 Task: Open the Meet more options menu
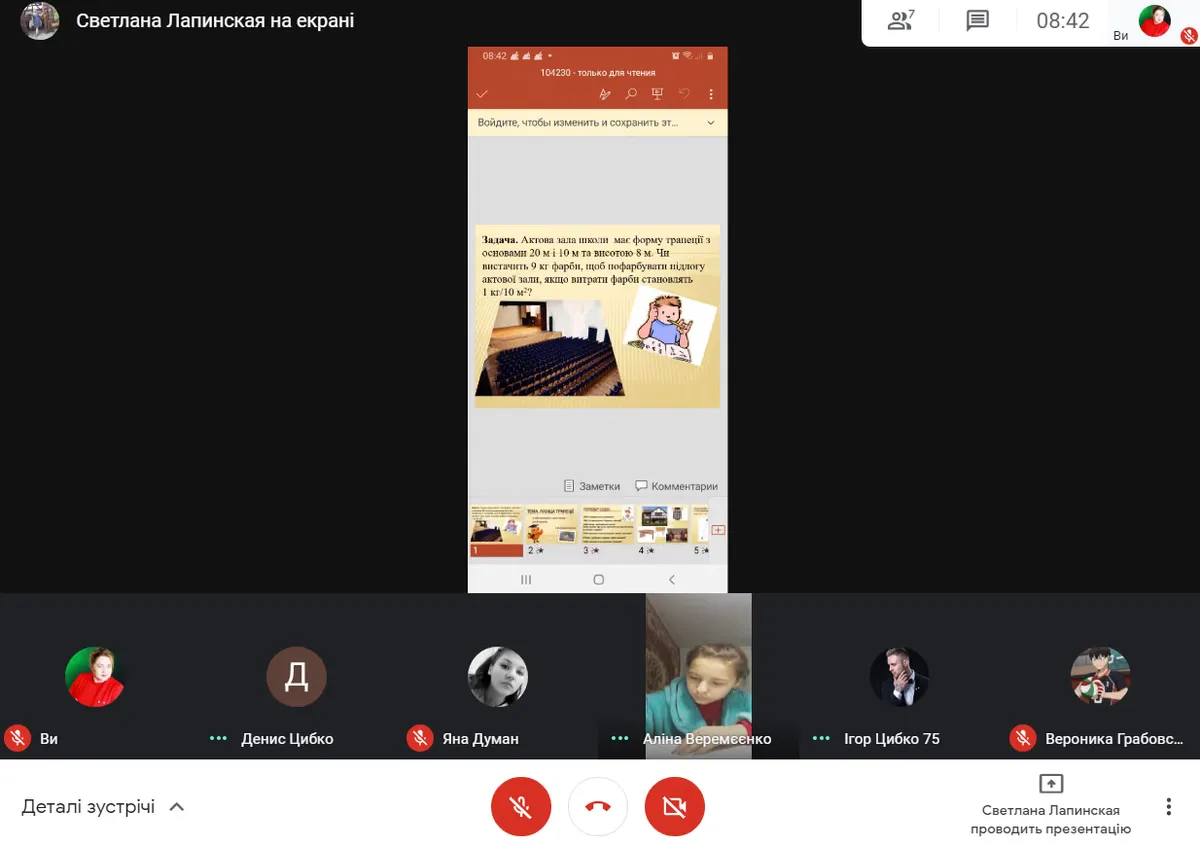[x=1168, y=806]
